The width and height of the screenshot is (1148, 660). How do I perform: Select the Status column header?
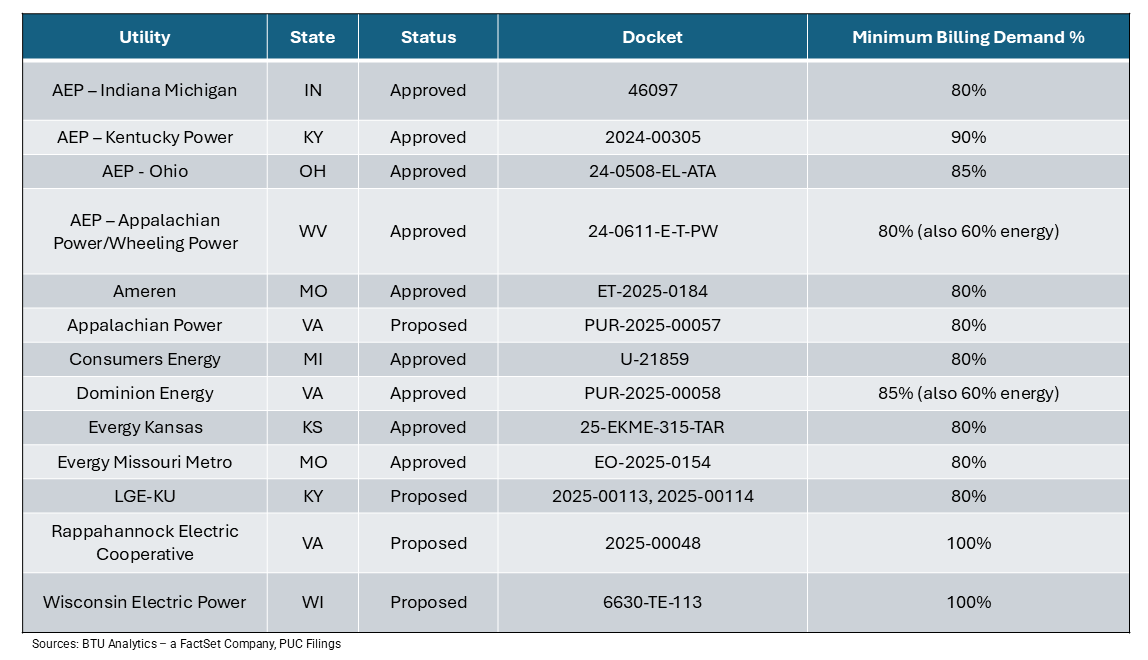(428, 37)
